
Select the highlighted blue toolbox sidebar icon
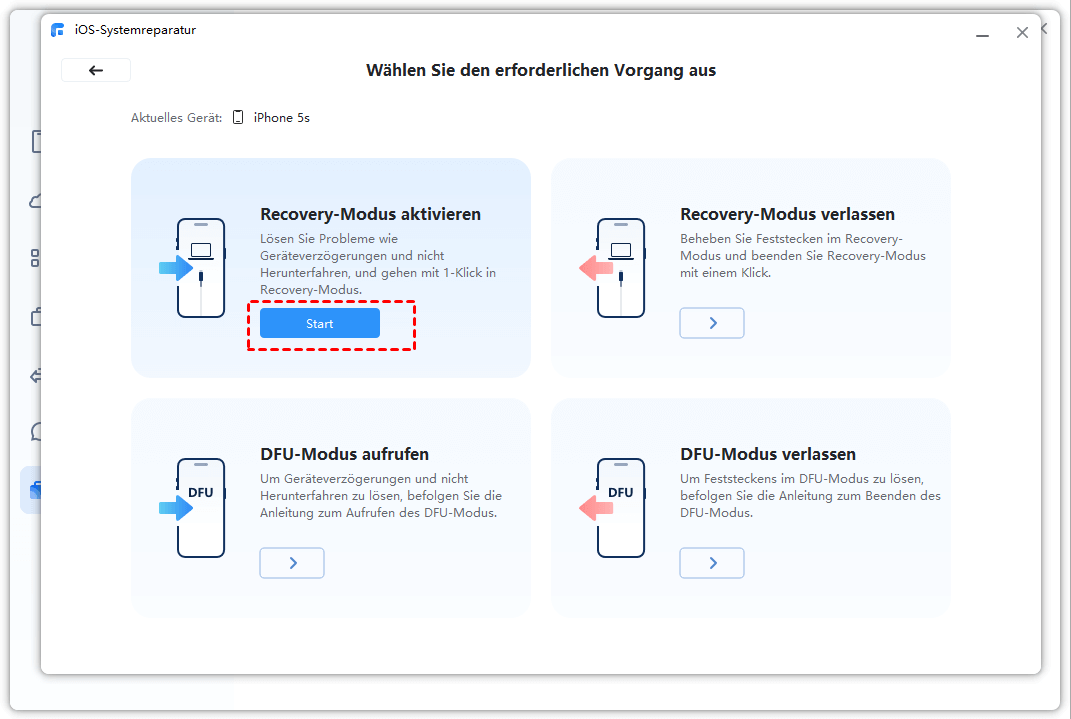click(34, 490)
